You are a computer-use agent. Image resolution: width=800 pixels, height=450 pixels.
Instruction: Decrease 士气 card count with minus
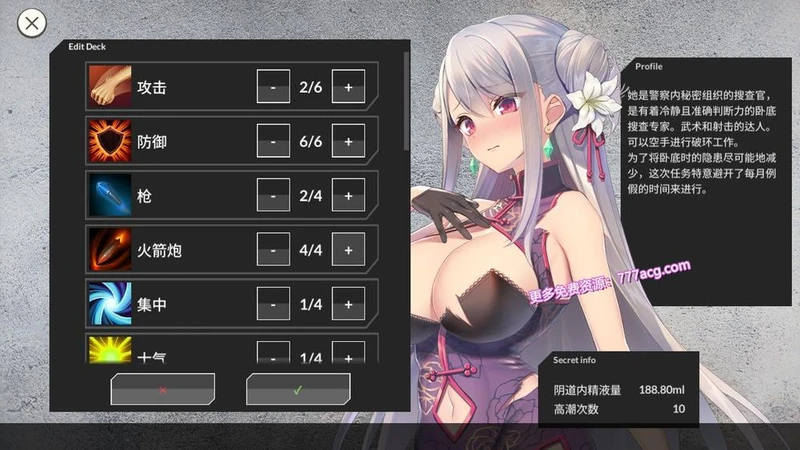pyautogui.click(x=273, y=353)
